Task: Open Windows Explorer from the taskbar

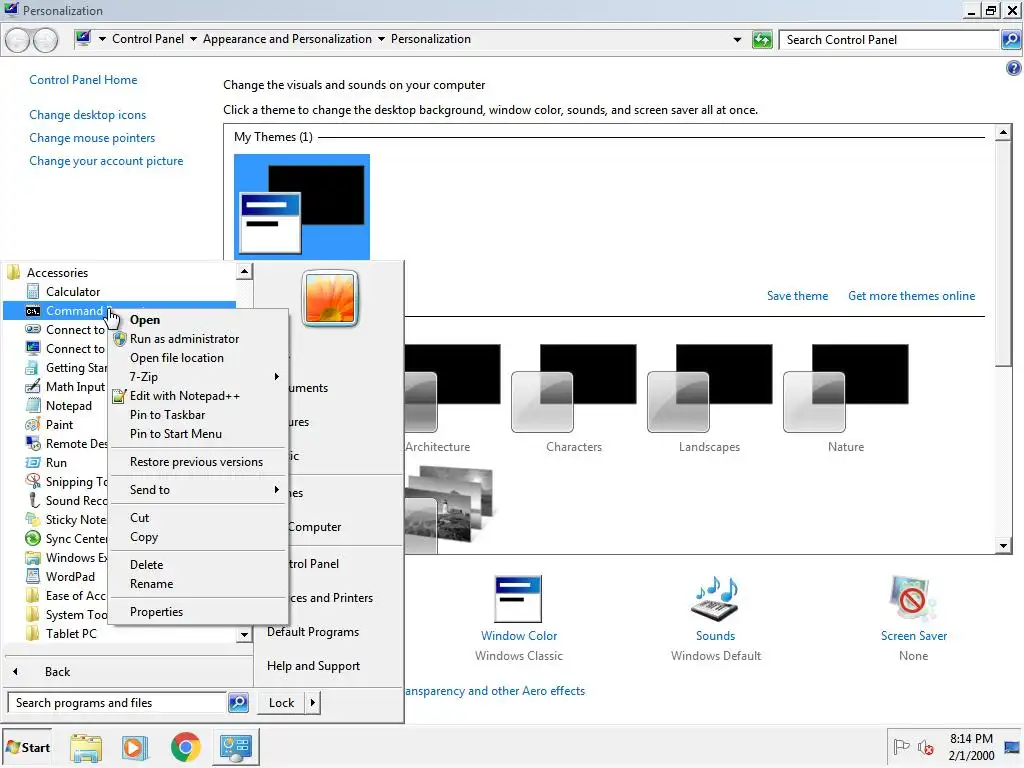Action: click(x=86, y=748)
